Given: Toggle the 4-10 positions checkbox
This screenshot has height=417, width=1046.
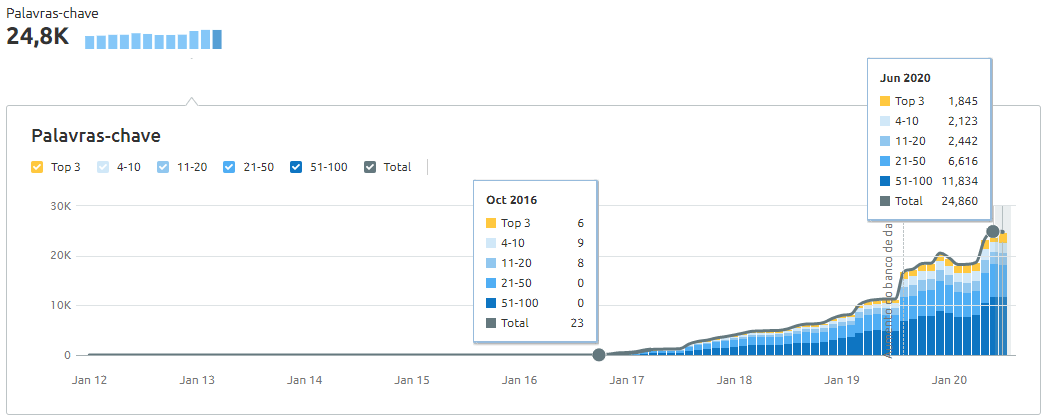Looking at the screenshot, I should [x=105, y=167].
